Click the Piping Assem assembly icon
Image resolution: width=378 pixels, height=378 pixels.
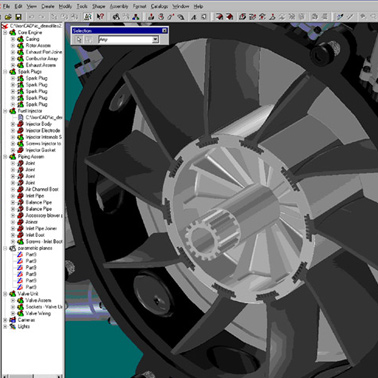[13, 156]
